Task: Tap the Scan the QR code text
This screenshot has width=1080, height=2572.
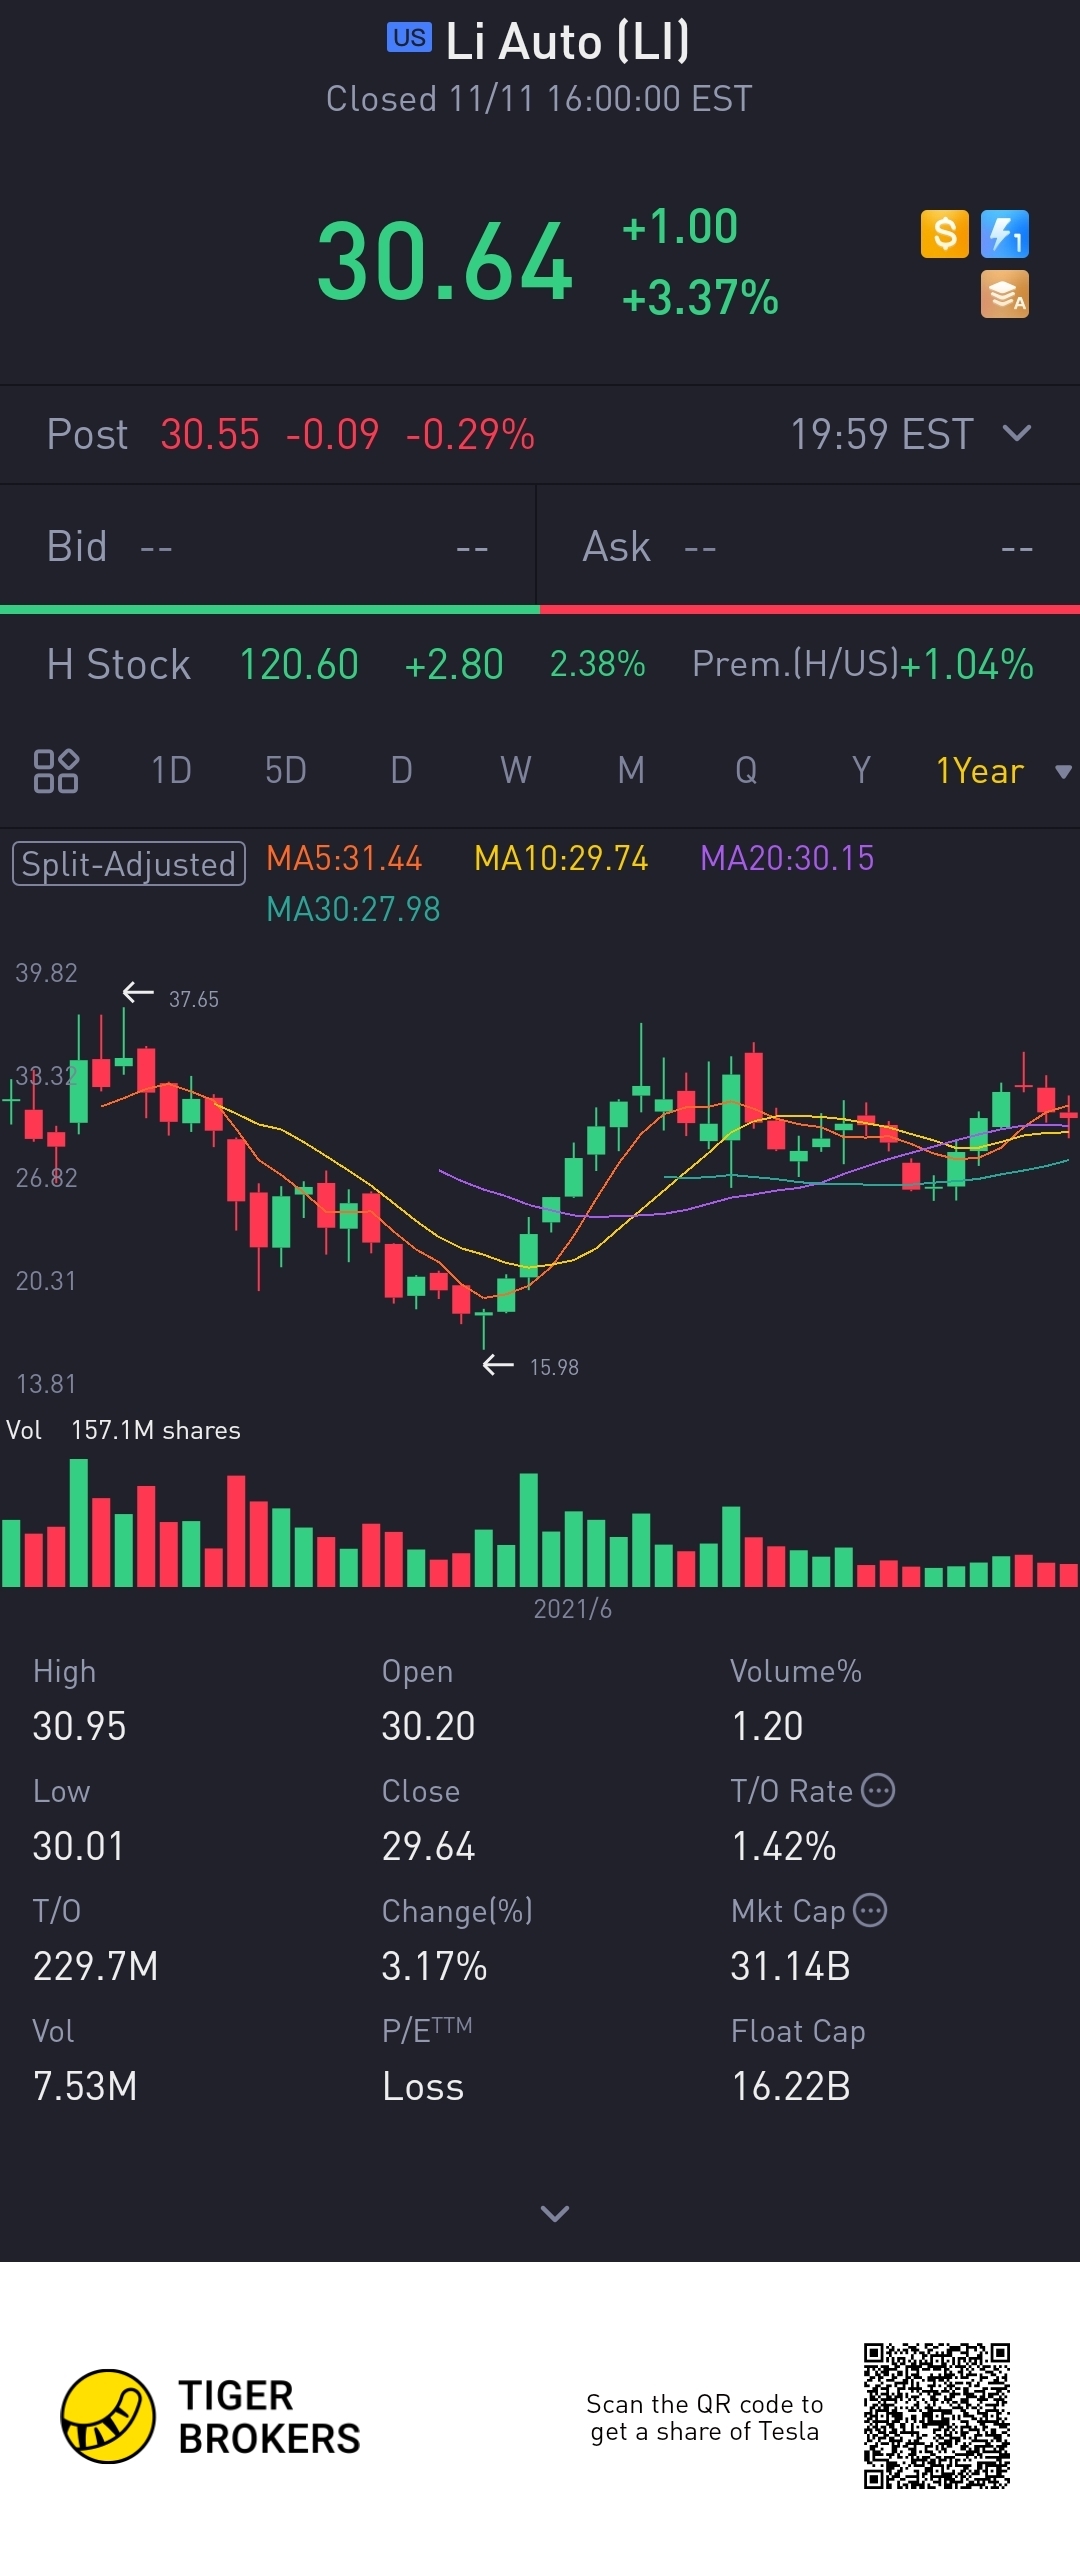Action: point(705,2417)
